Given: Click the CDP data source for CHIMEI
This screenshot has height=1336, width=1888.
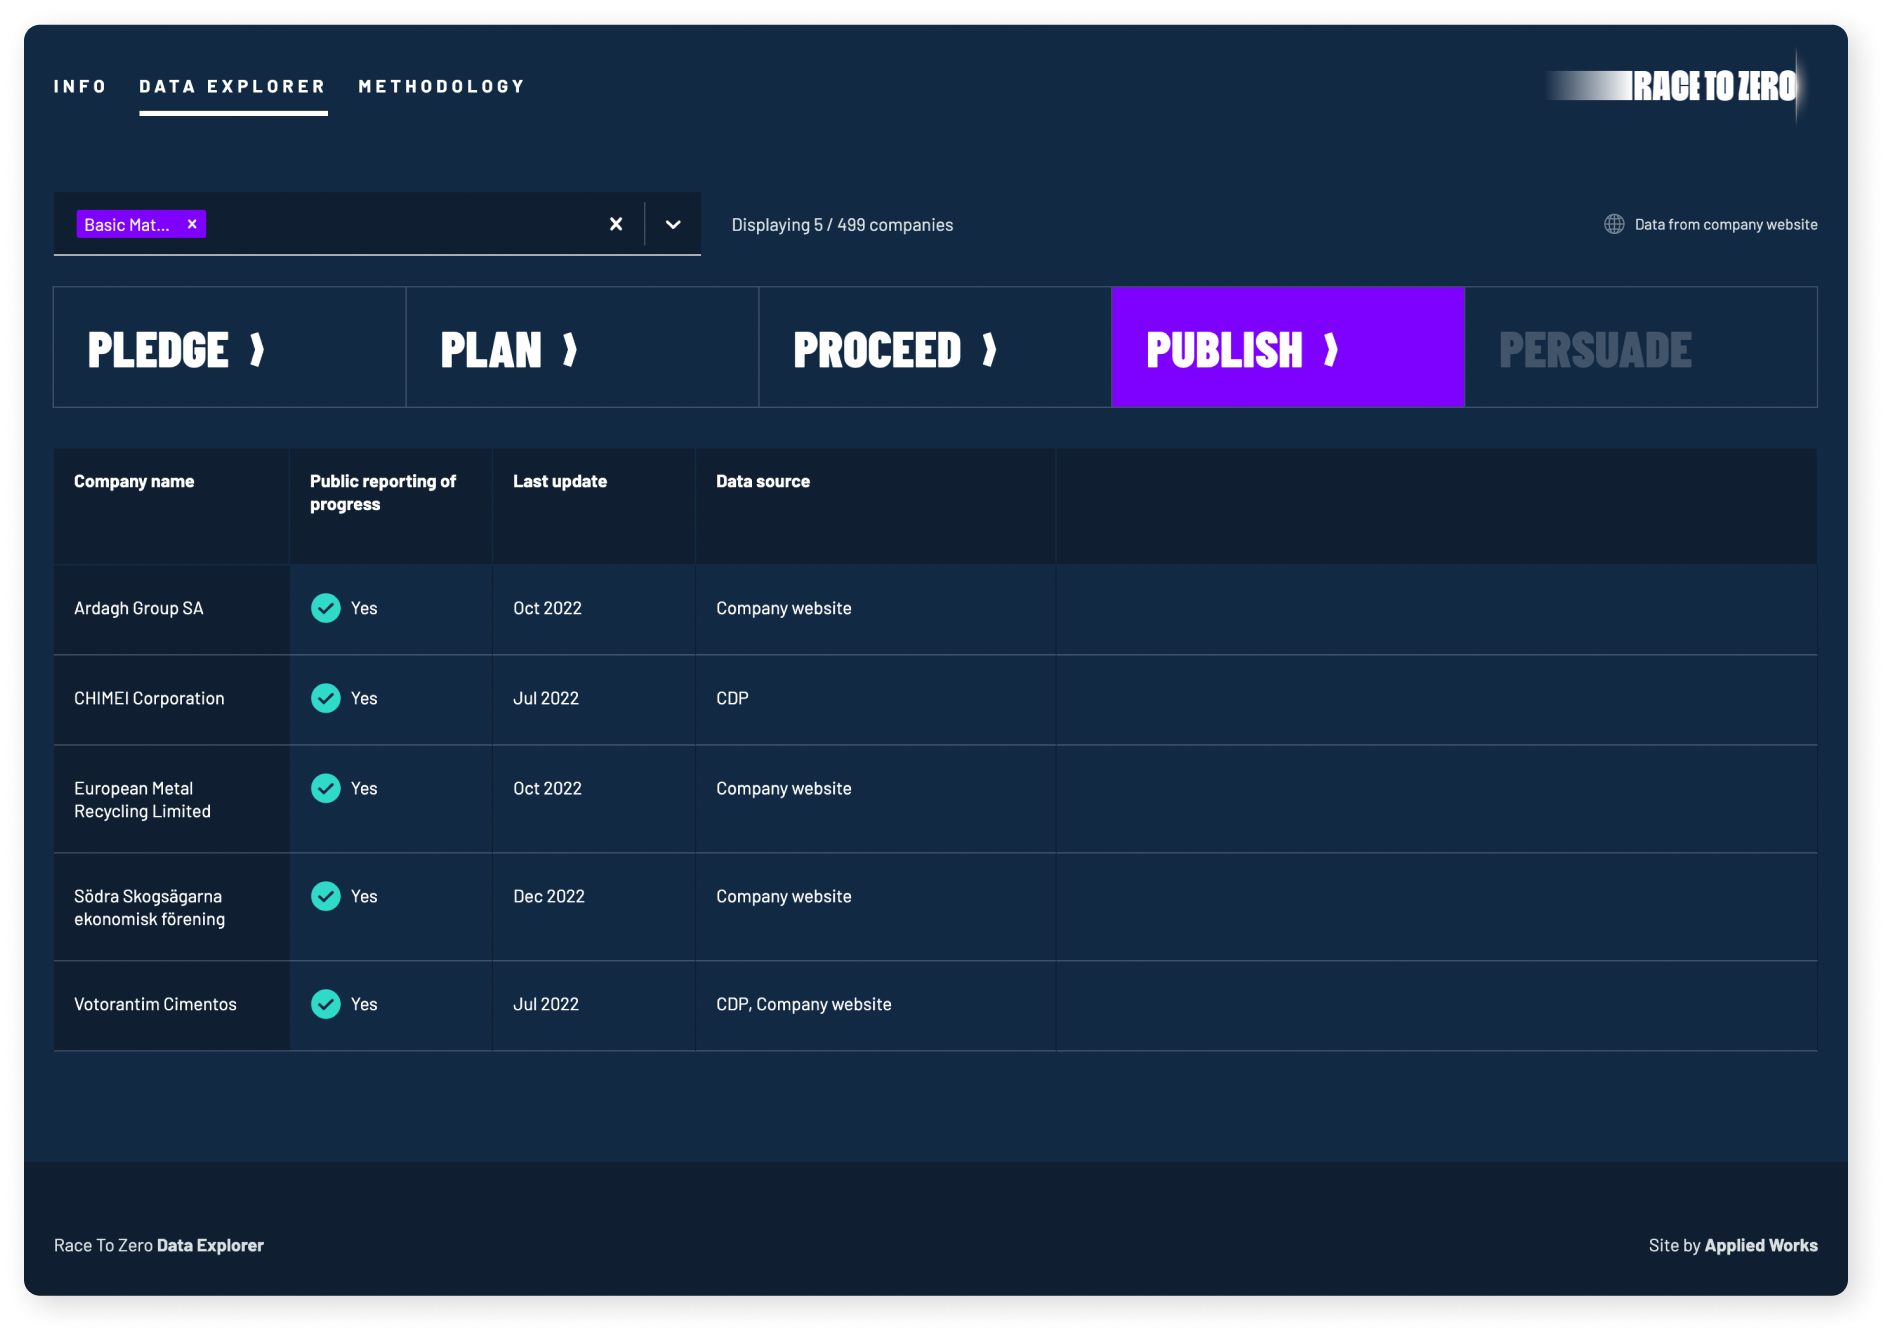Looking at the screenshot, I should tap(732, 698).
